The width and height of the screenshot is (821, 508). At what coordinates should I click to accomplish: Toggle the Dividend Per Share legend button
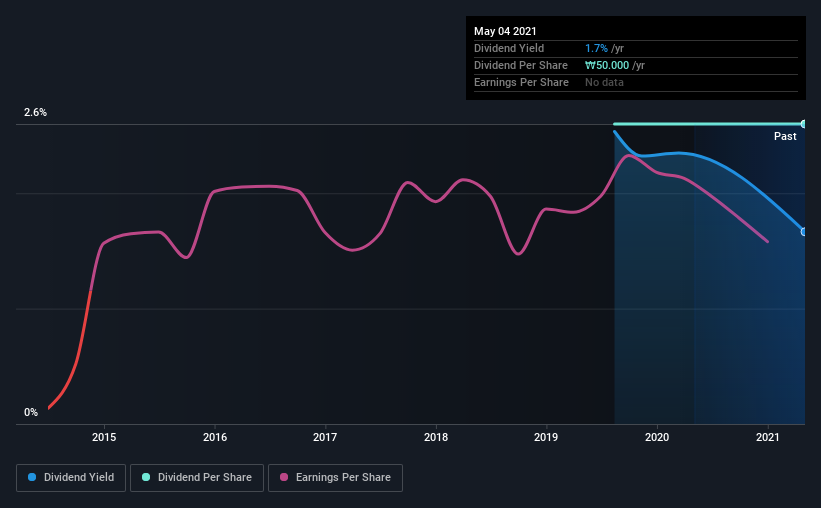coord(197,478)
